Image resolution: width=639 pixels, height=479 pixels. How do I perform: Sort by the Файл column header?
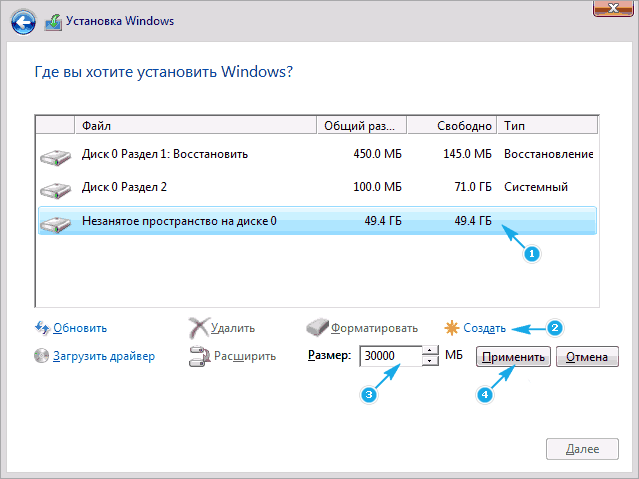pyautogui.click(x=195, y=127)
